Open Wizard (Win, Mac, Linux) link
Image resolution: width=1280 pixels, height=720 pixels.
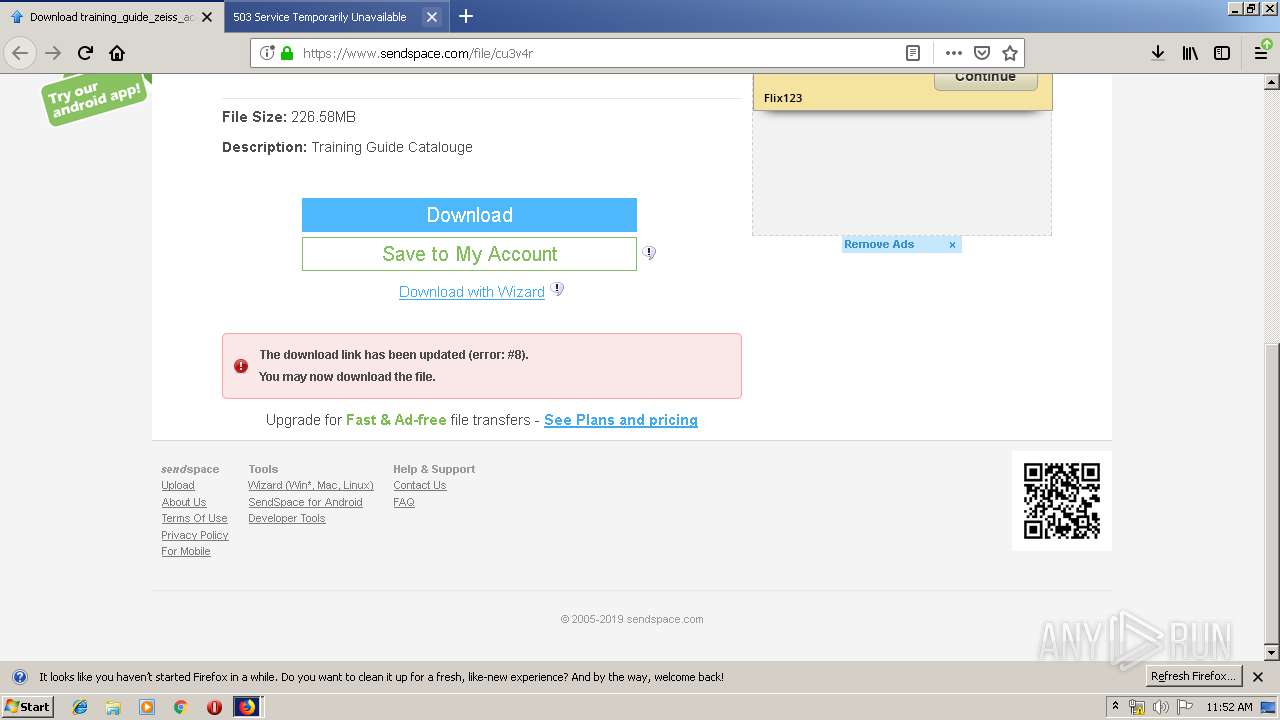[311, 486]
